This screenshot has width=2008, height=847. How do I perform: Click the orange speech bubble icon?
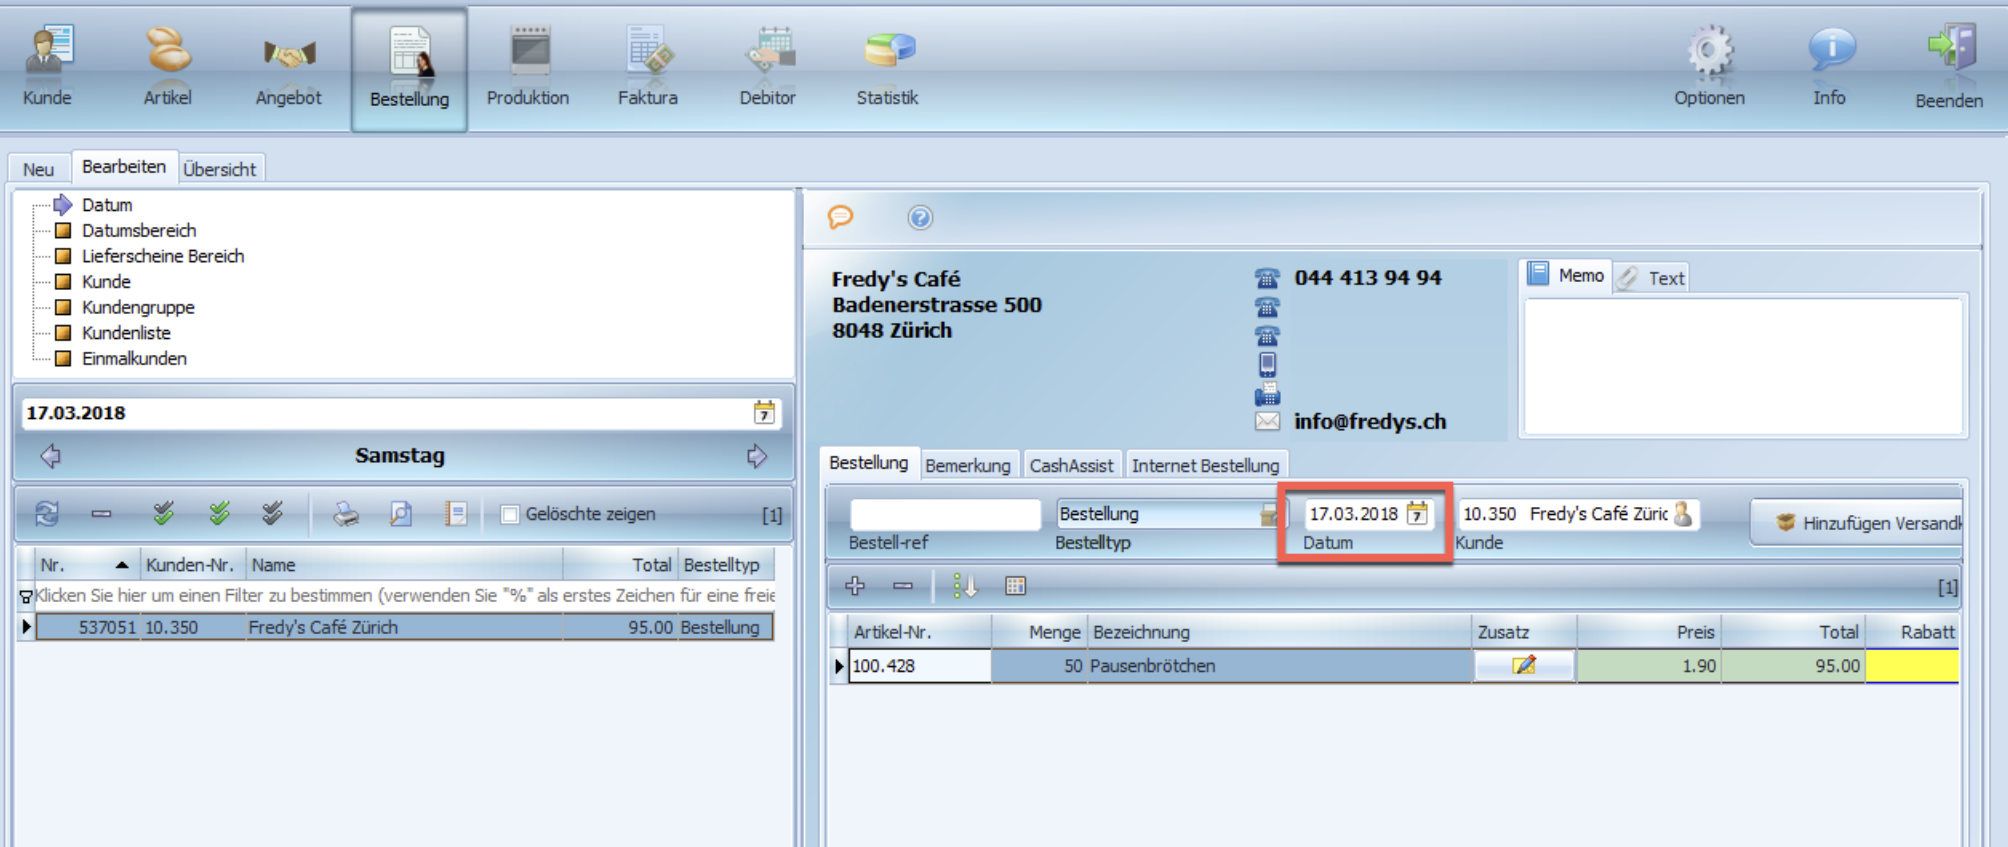pos(841,217)
